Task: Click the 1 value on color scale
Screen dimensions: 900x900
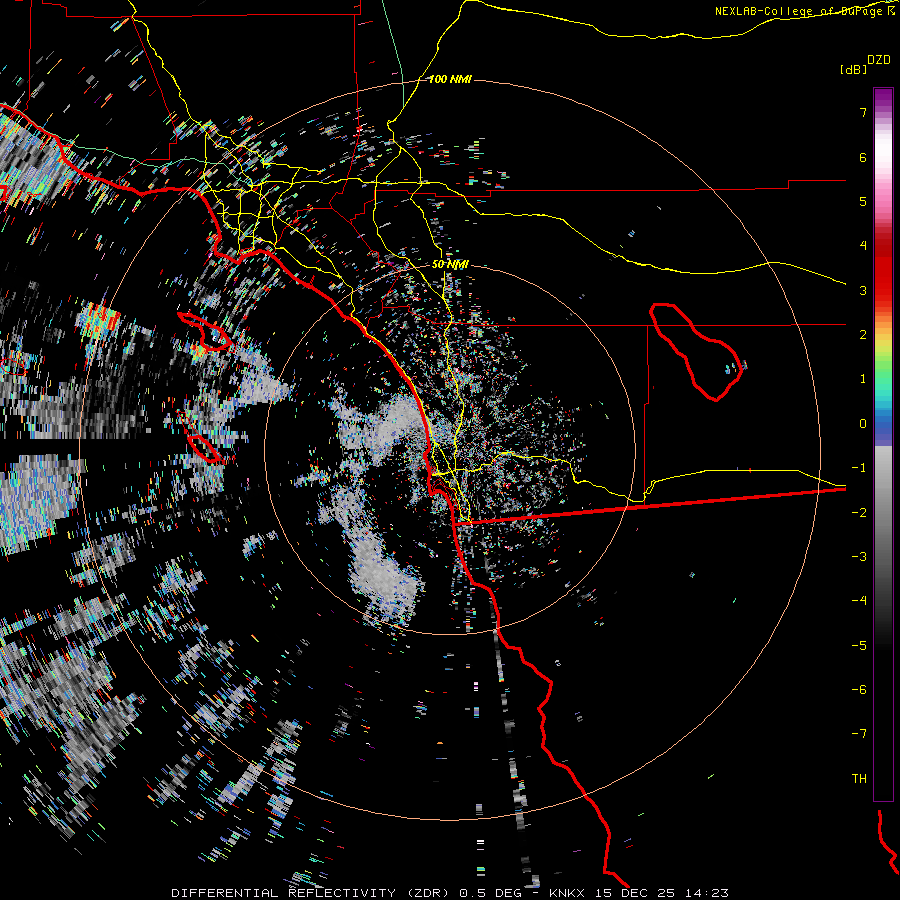Action: (x=863, y=379)
